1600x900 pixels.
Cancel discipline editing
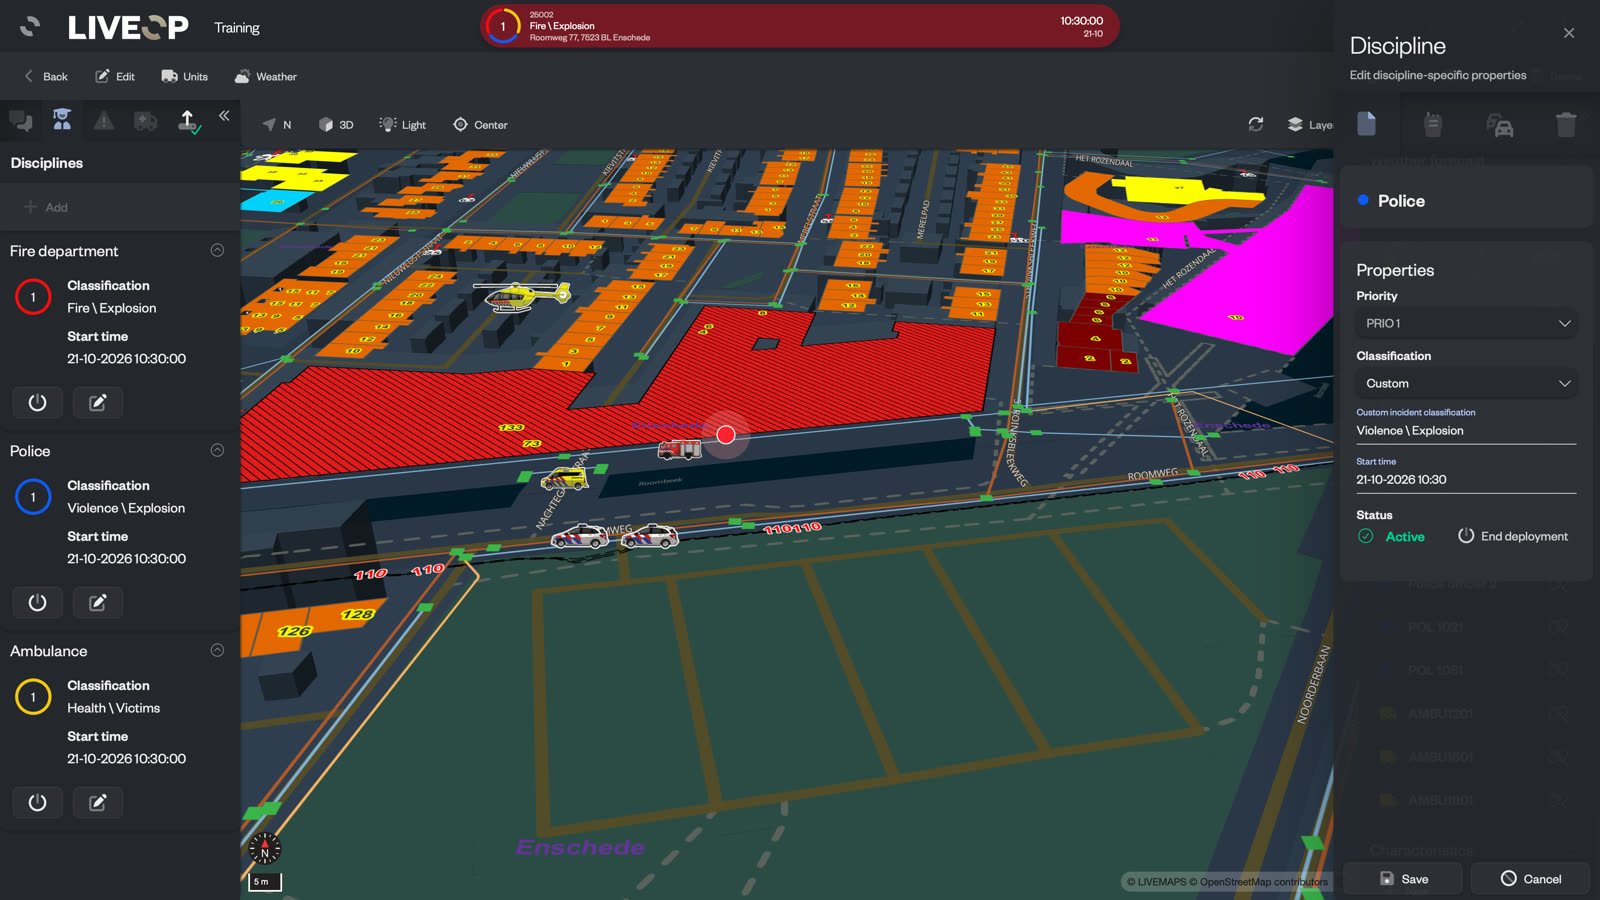coord(1530,879)
